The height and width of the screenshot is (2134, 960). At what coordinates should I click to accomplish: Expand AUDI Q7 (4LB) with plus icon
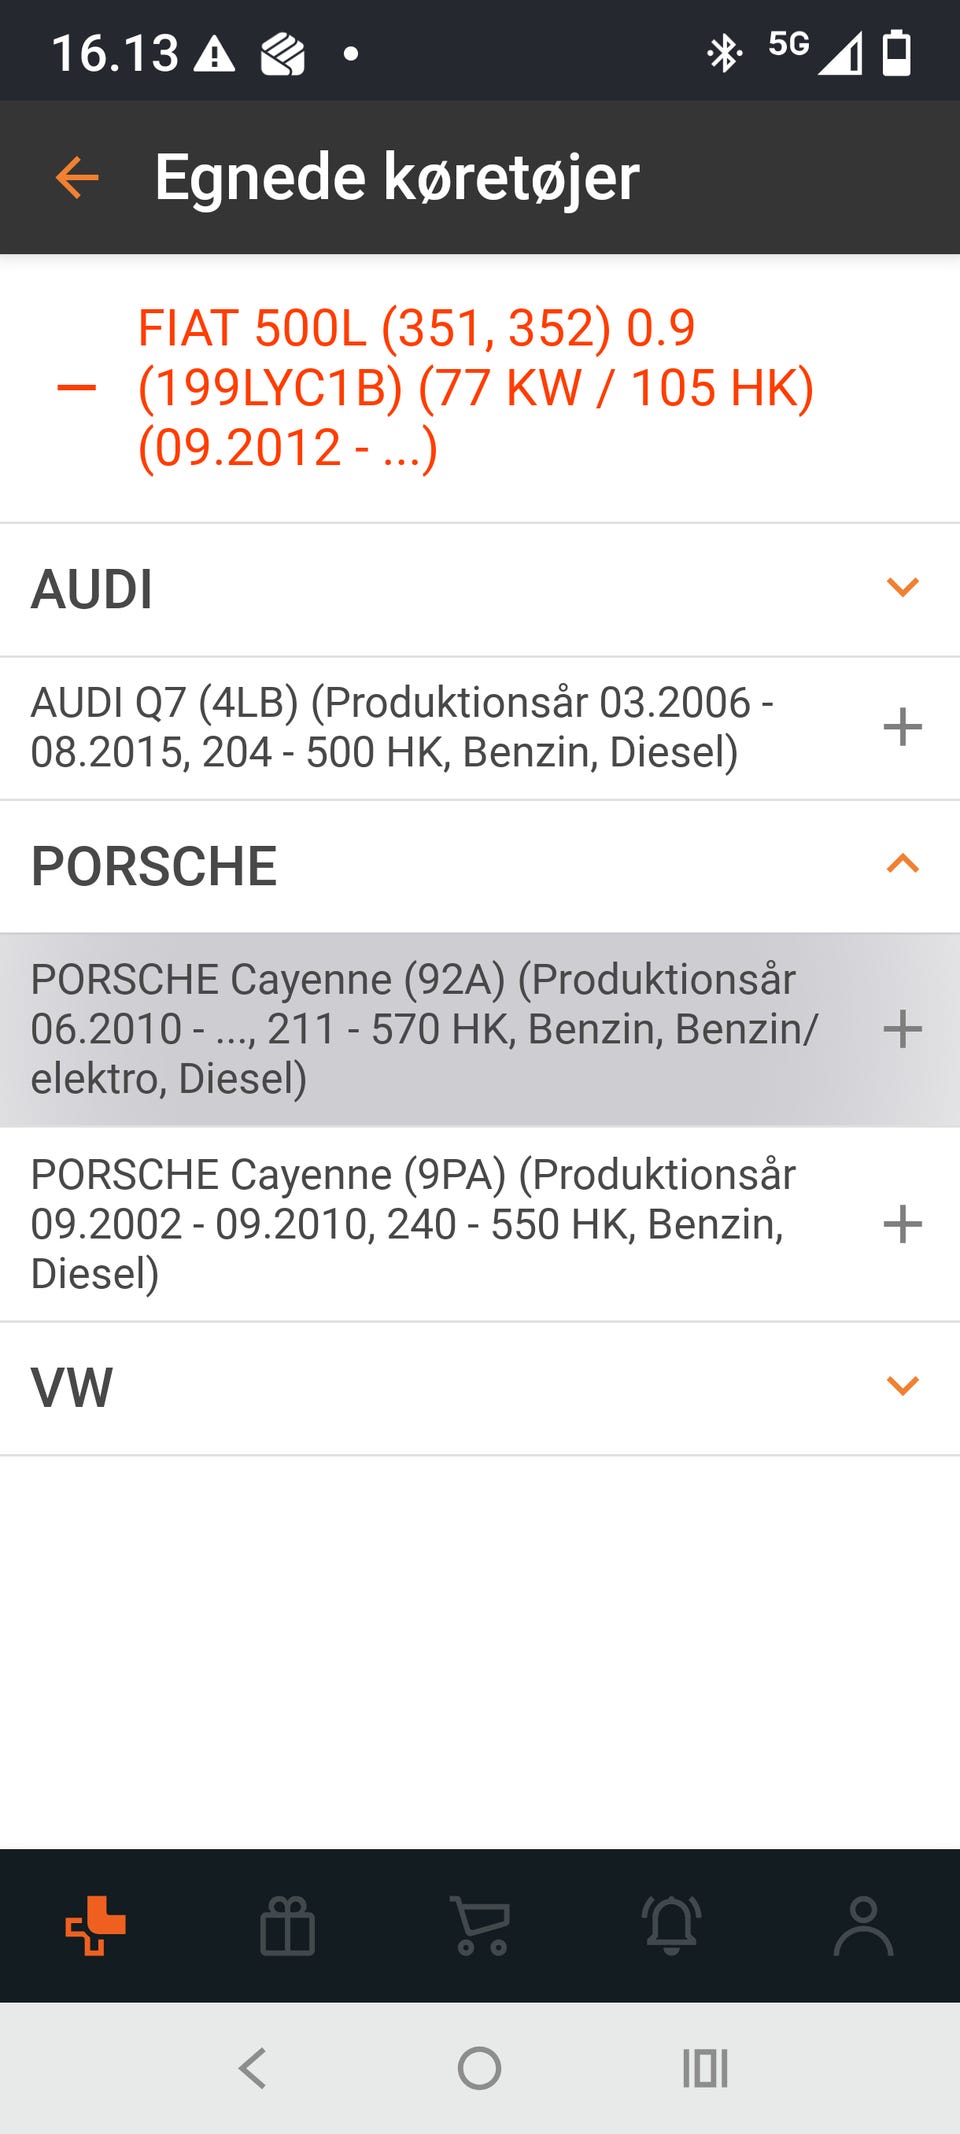902,727
